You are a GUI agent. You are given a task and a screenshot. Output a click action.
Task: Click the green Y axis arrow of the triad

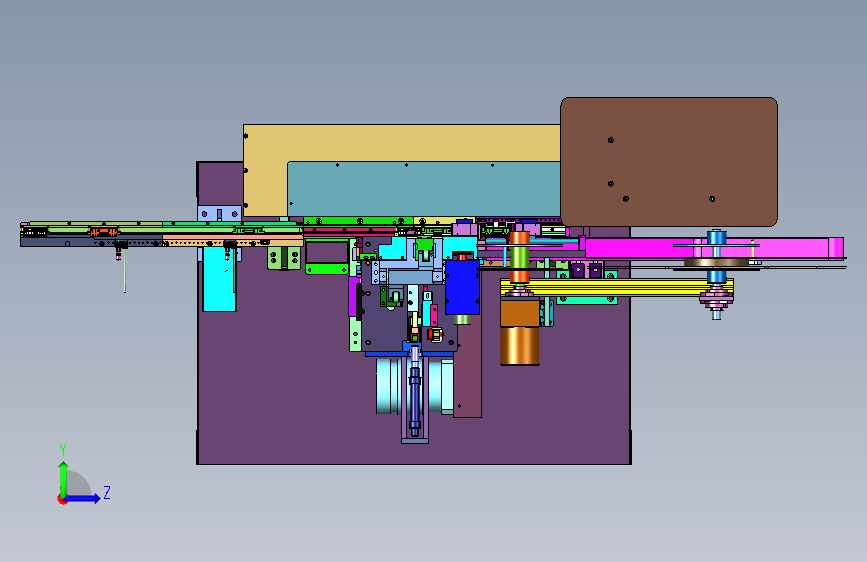coord(64,478)
